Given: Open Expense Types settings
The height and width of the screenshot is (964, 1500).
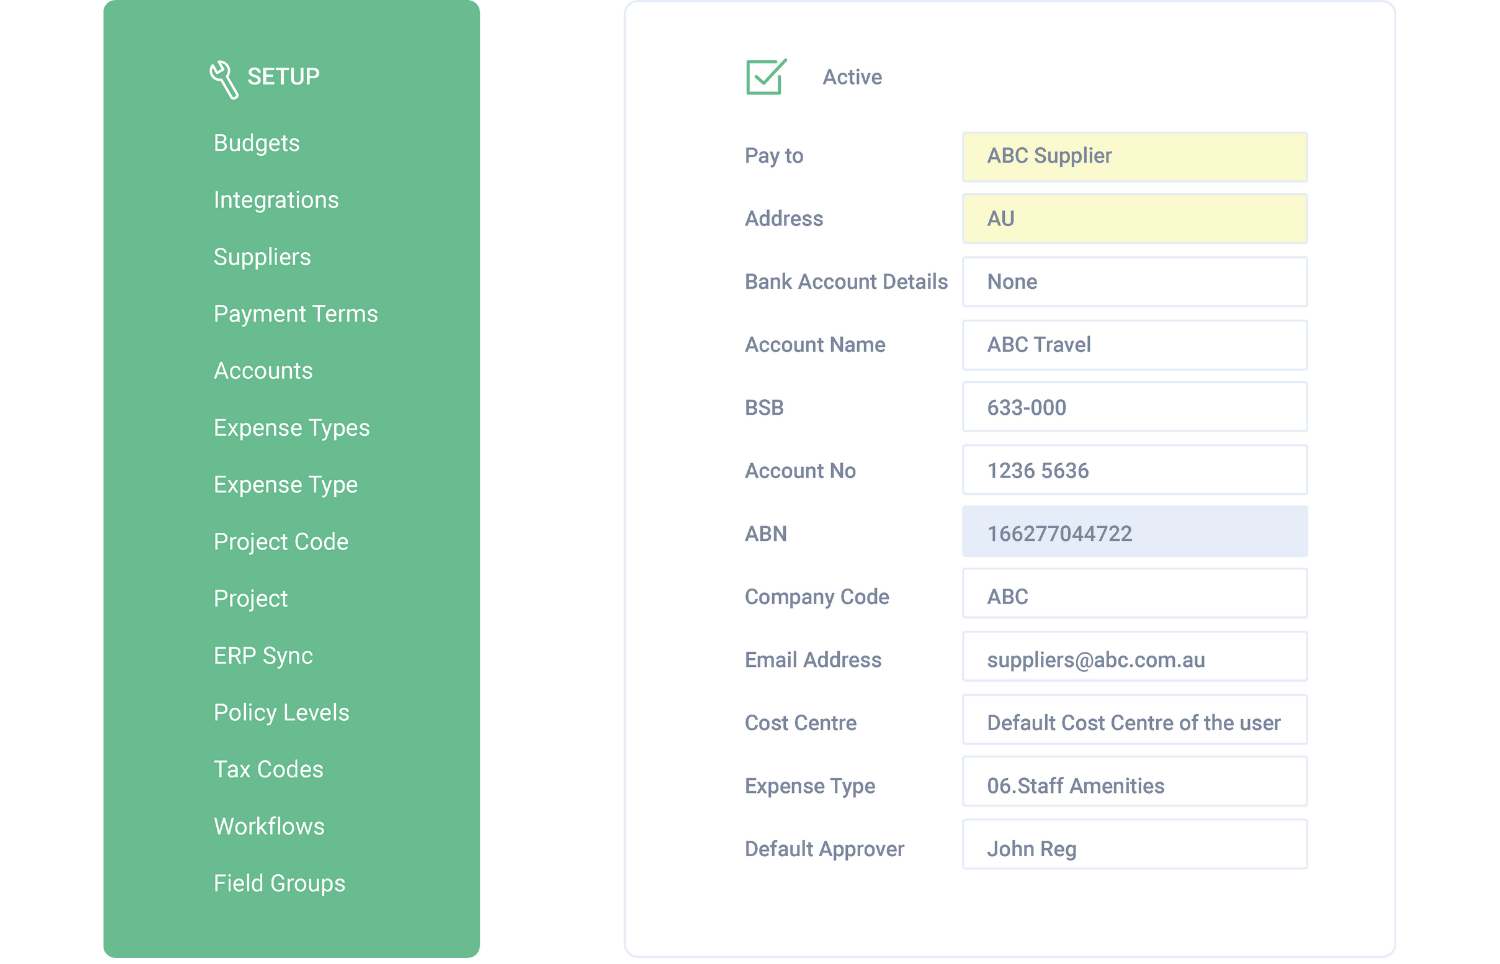Looking at the screenshot, I should point(291,428).
